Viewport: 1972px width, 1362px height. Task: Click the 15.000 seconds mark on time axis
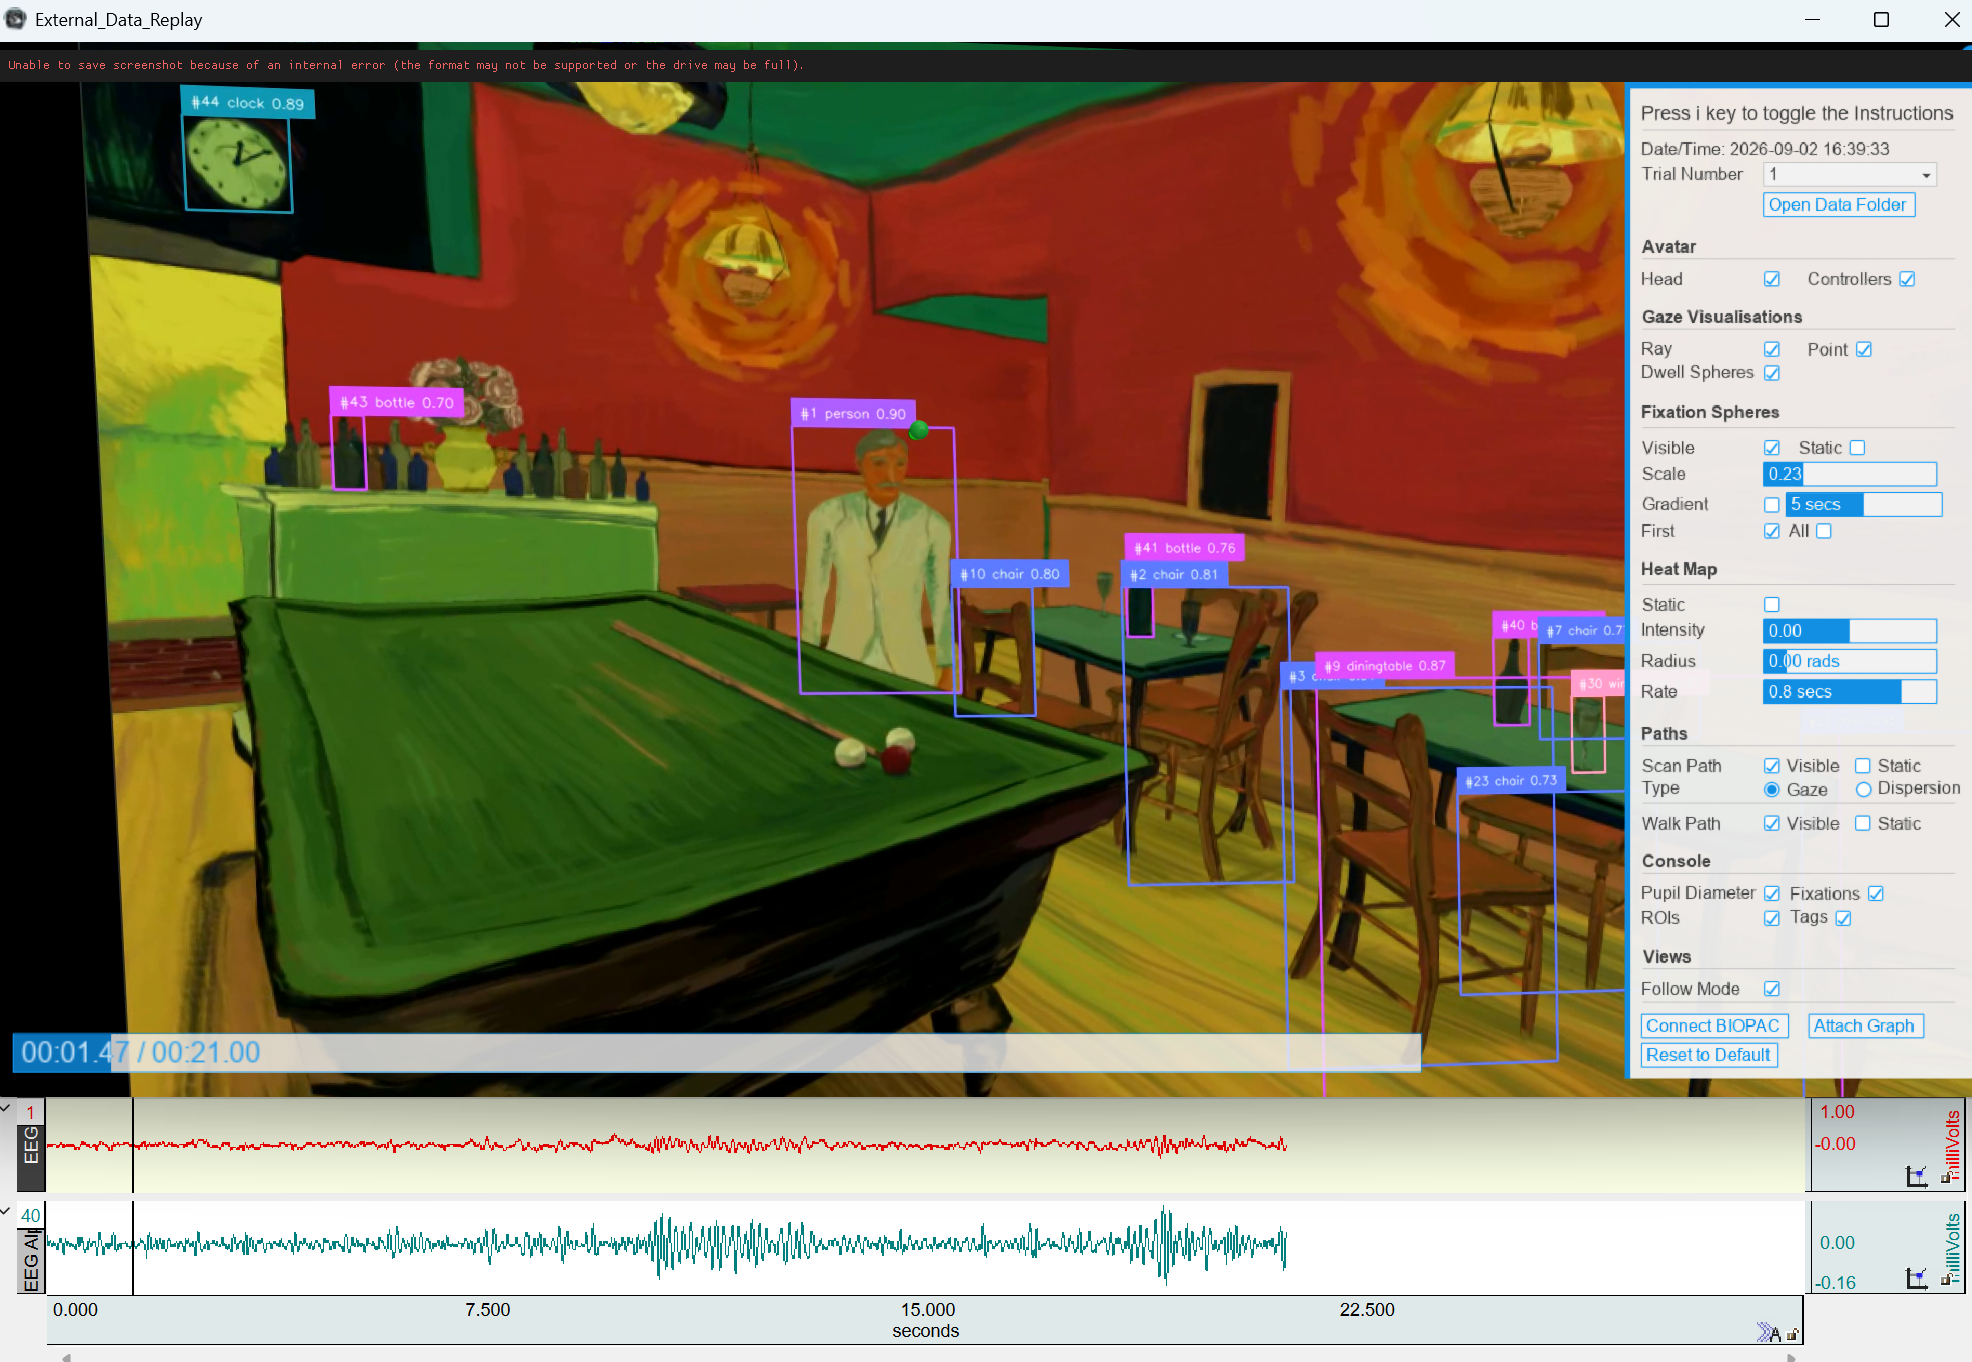928,1310
